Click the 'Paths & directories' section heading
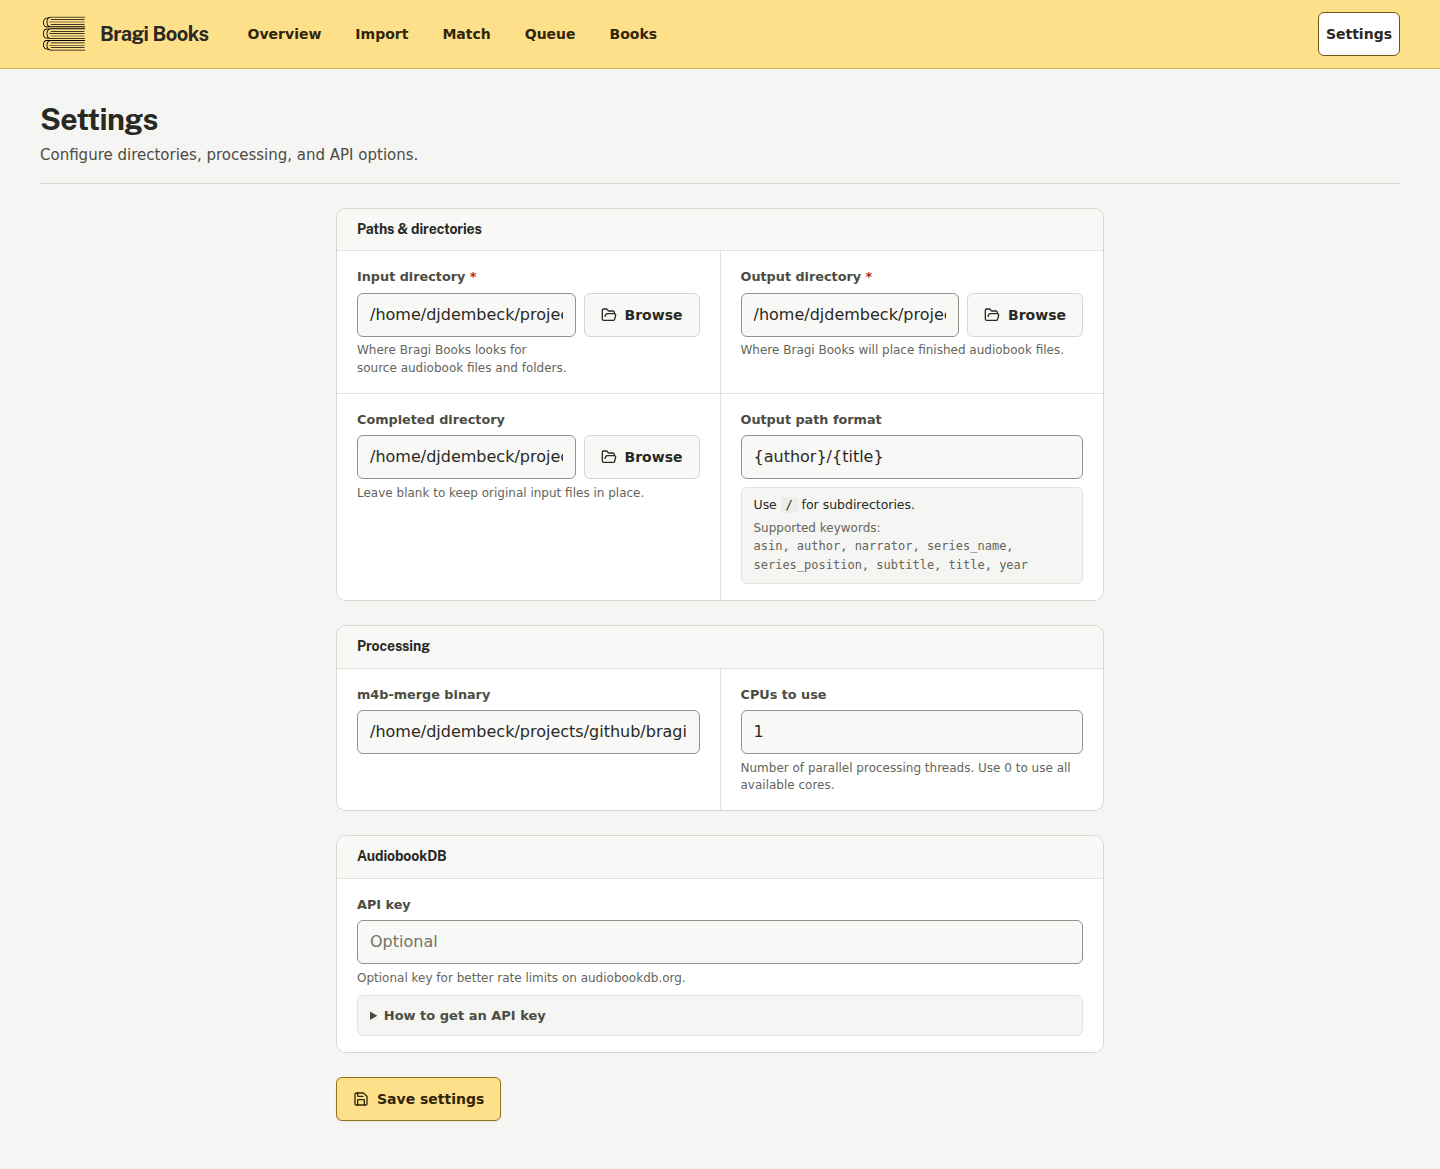Viewport: 1440px width, 1169px height. (419, 229)
